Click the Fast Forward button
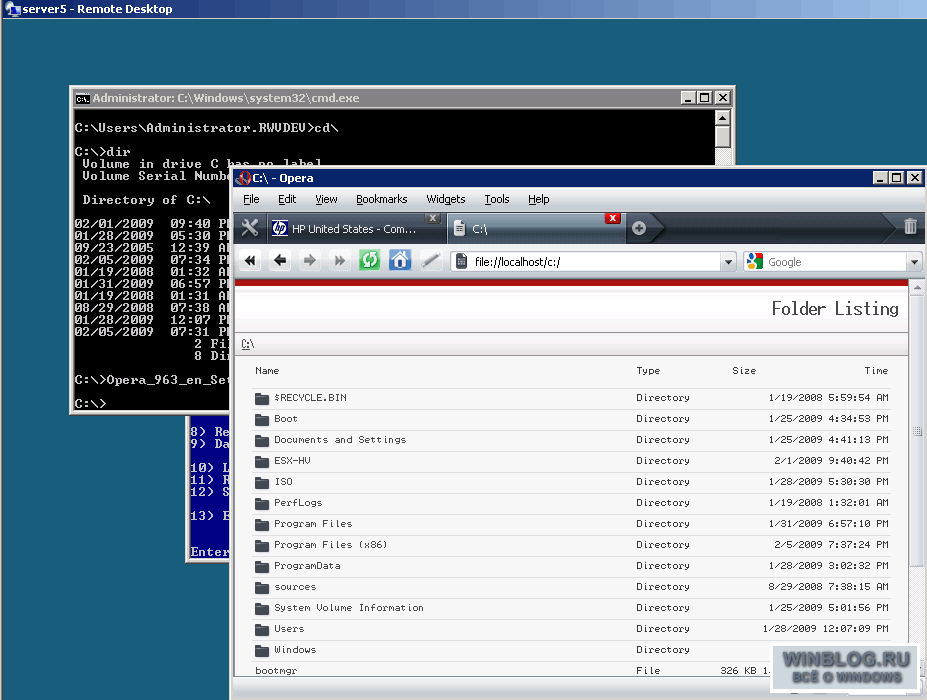 (x=339, y=260)
